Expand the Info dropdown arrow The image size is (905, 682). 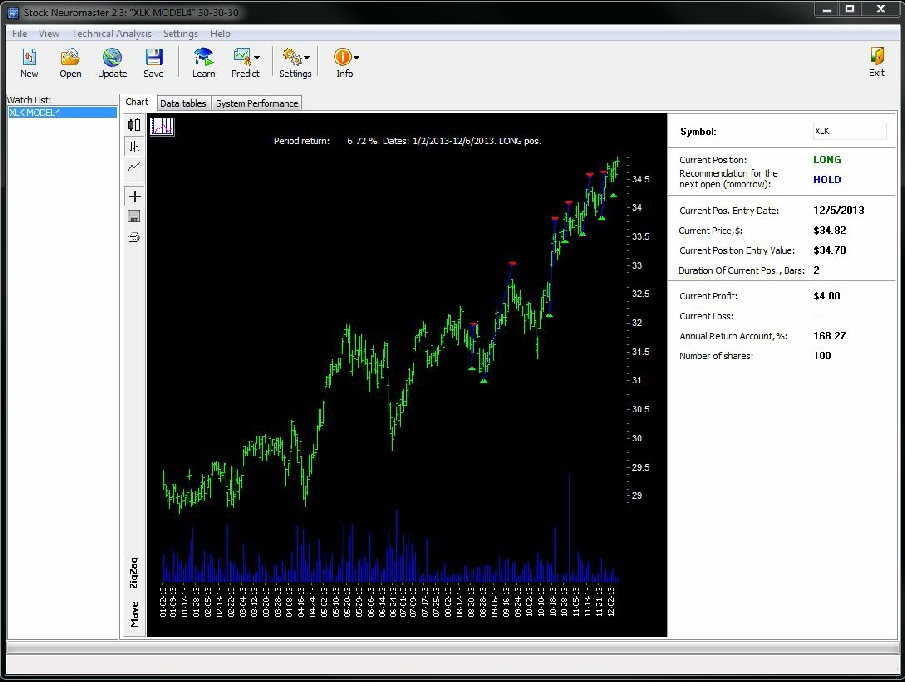(x=357, y=57)
